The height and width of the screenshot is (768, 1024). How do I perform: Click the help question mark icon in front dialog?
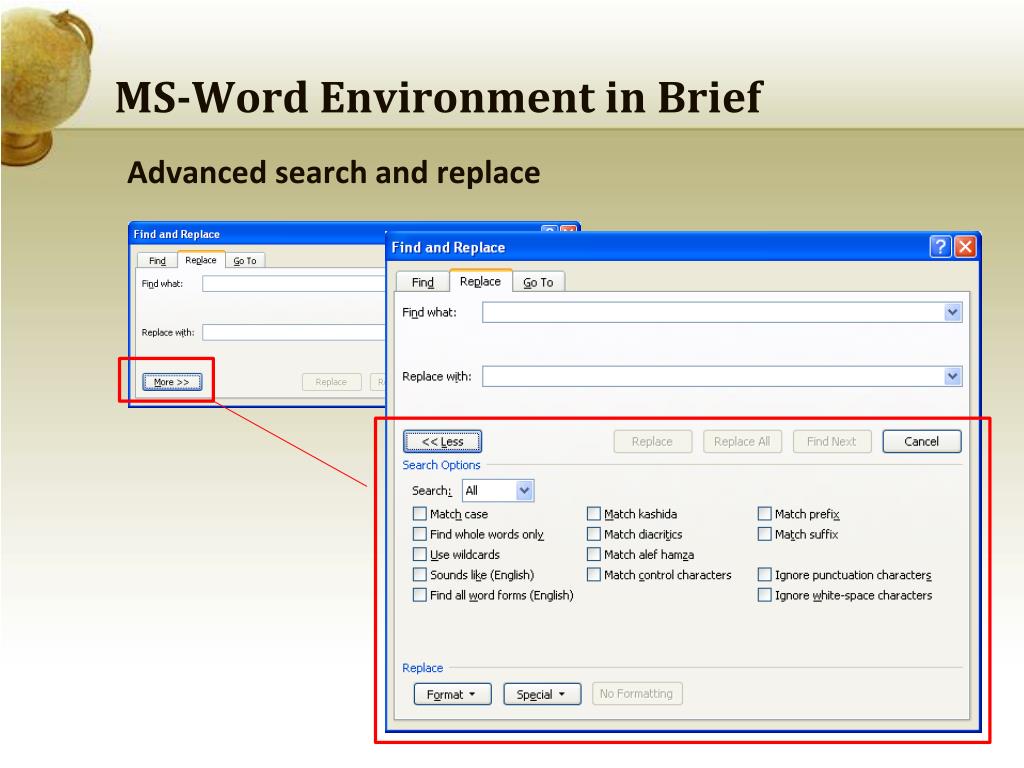pos(940,247)
